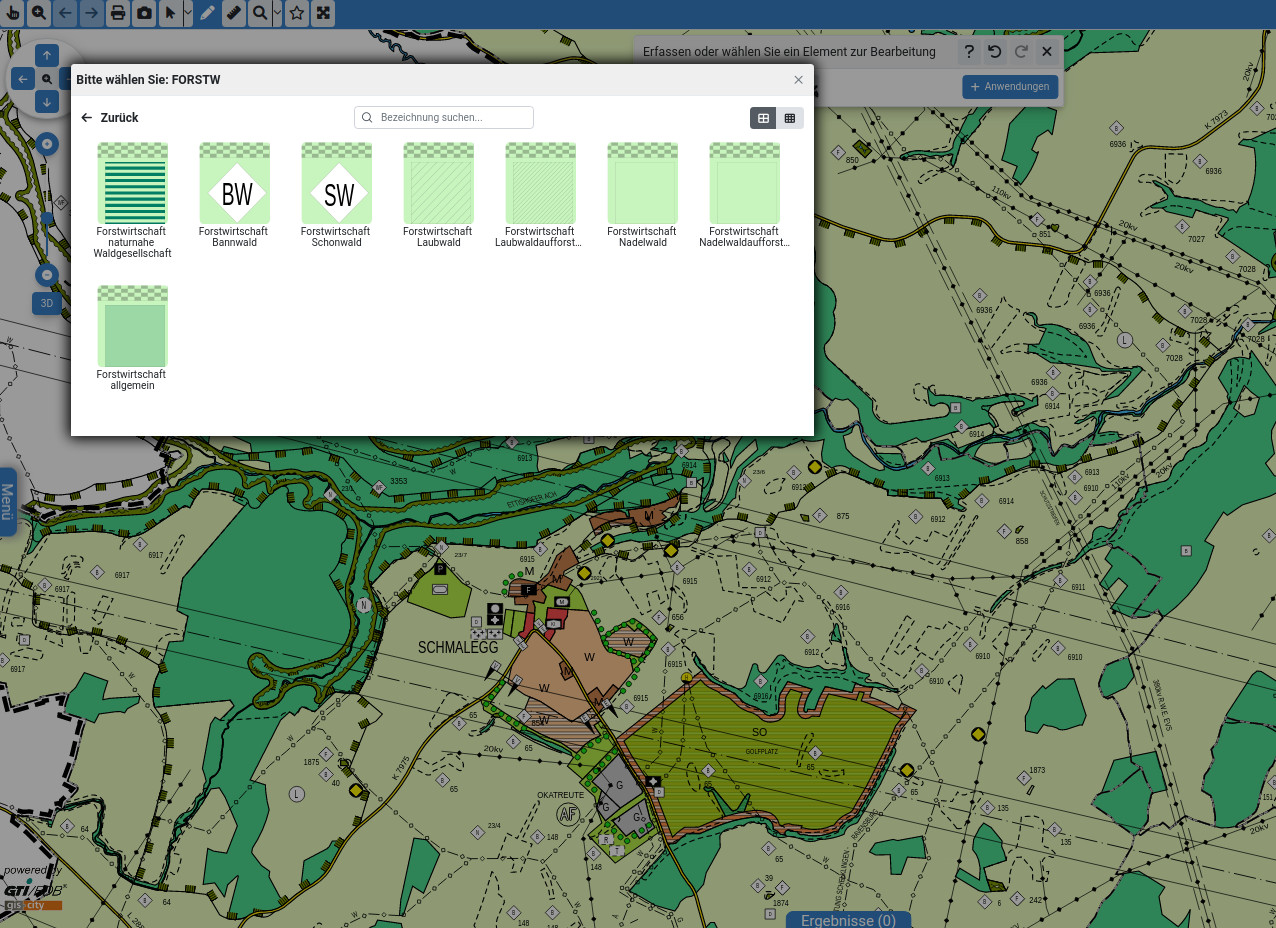Select the print tool in toolbar
The height and width of the screenshot is (928, 1276).
(118, 13)
